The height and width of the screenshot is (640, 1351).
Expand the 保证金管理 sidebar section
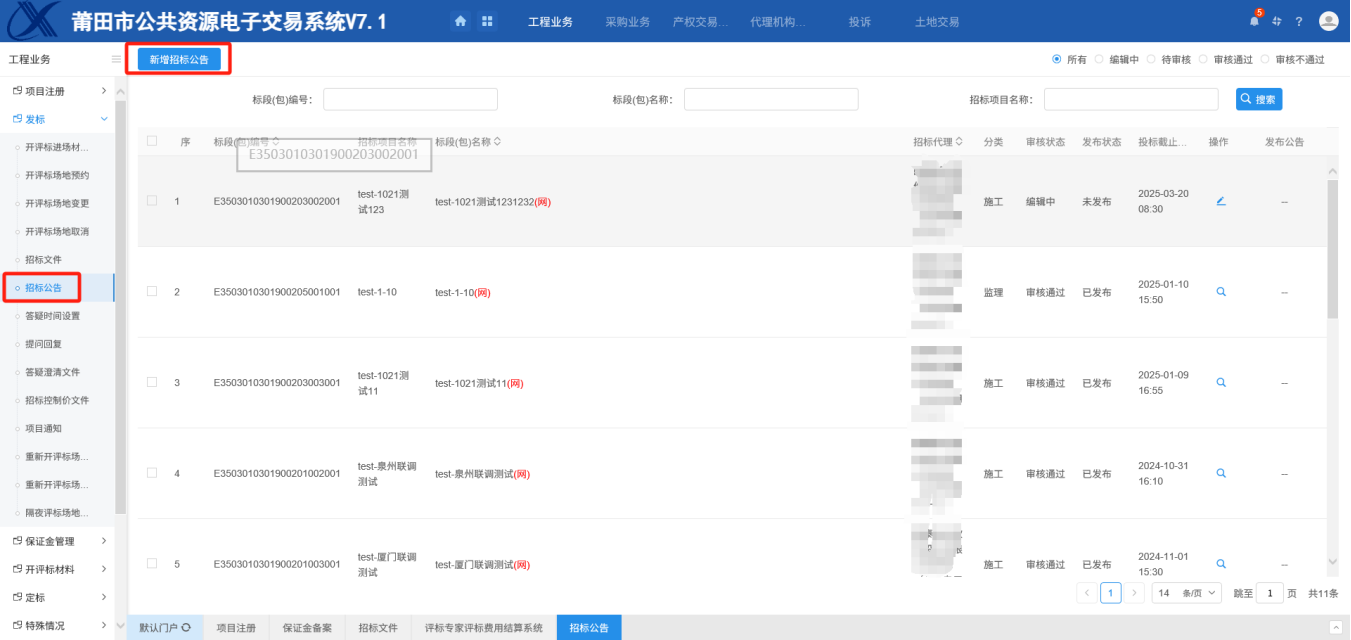(x=60, y=541)
